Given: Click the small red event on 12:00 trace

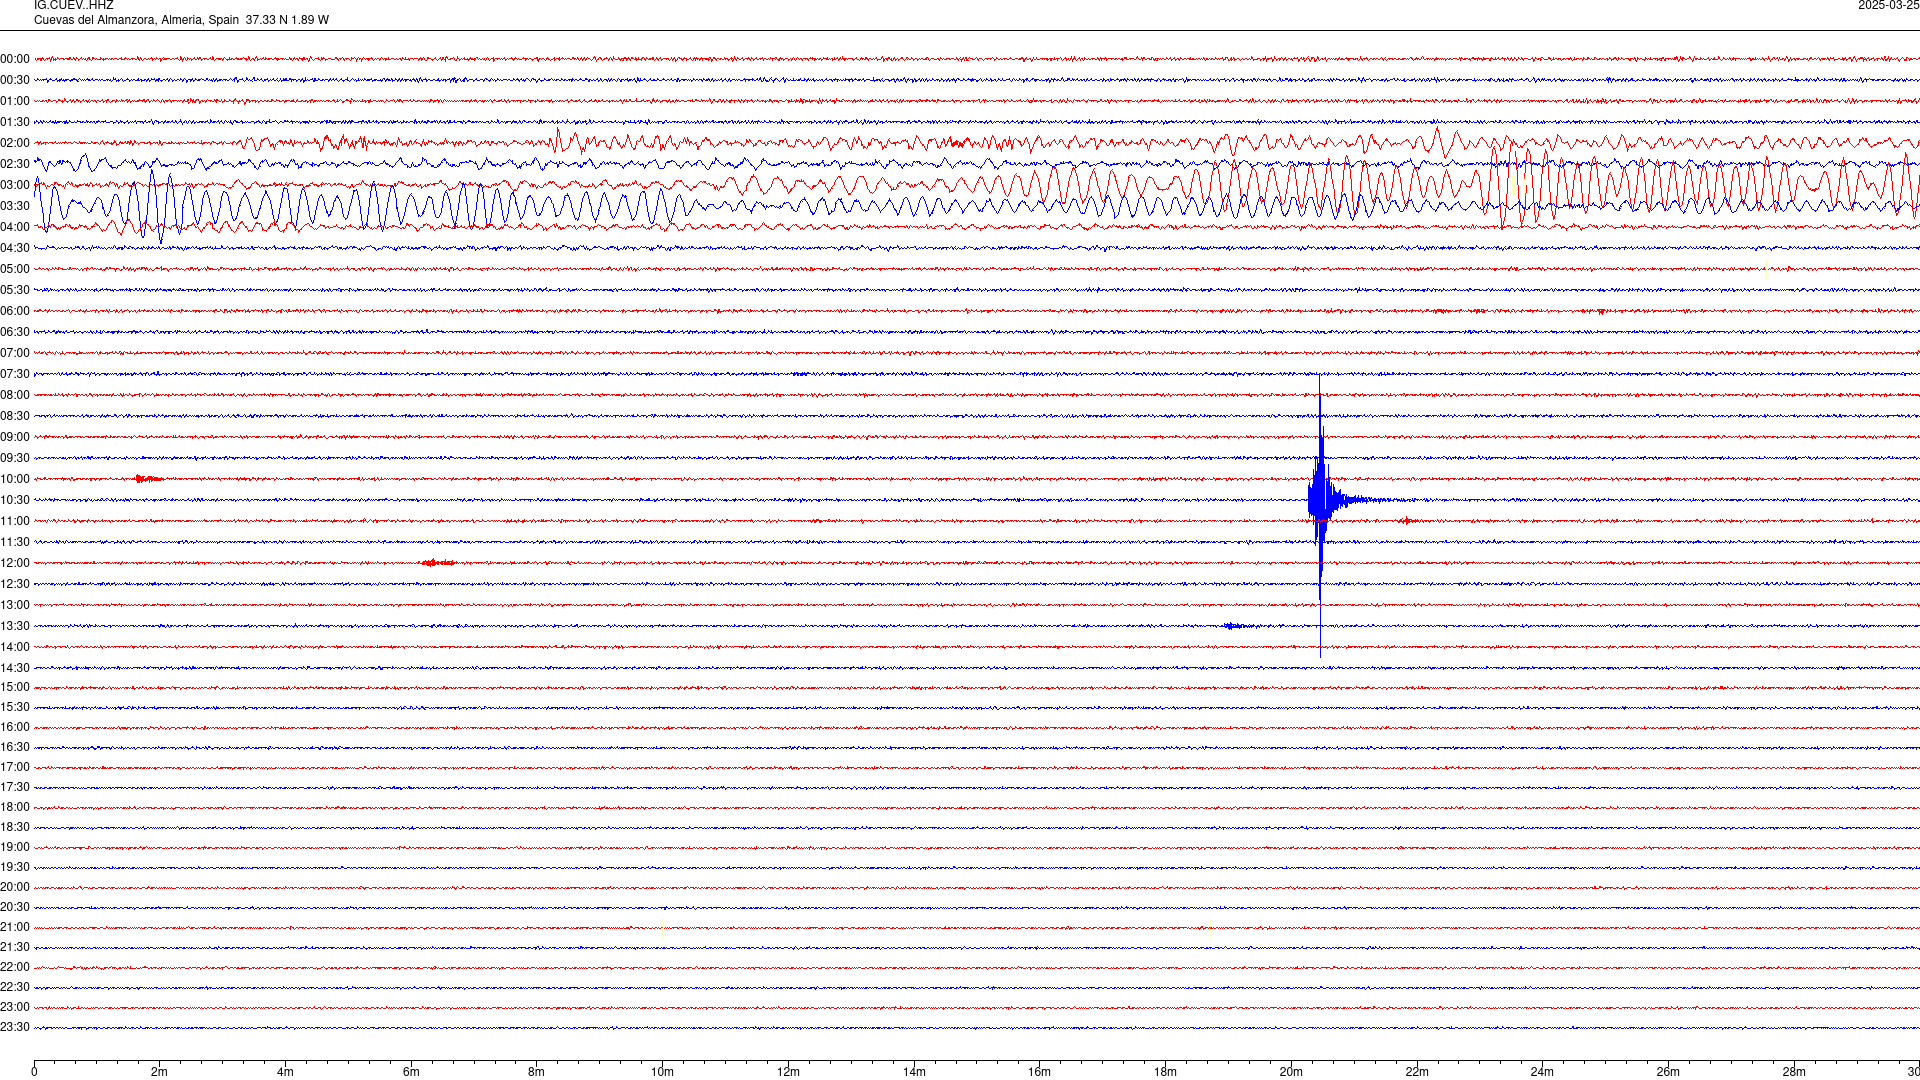Looking at the screenshot, I should [x=438, y=563].
